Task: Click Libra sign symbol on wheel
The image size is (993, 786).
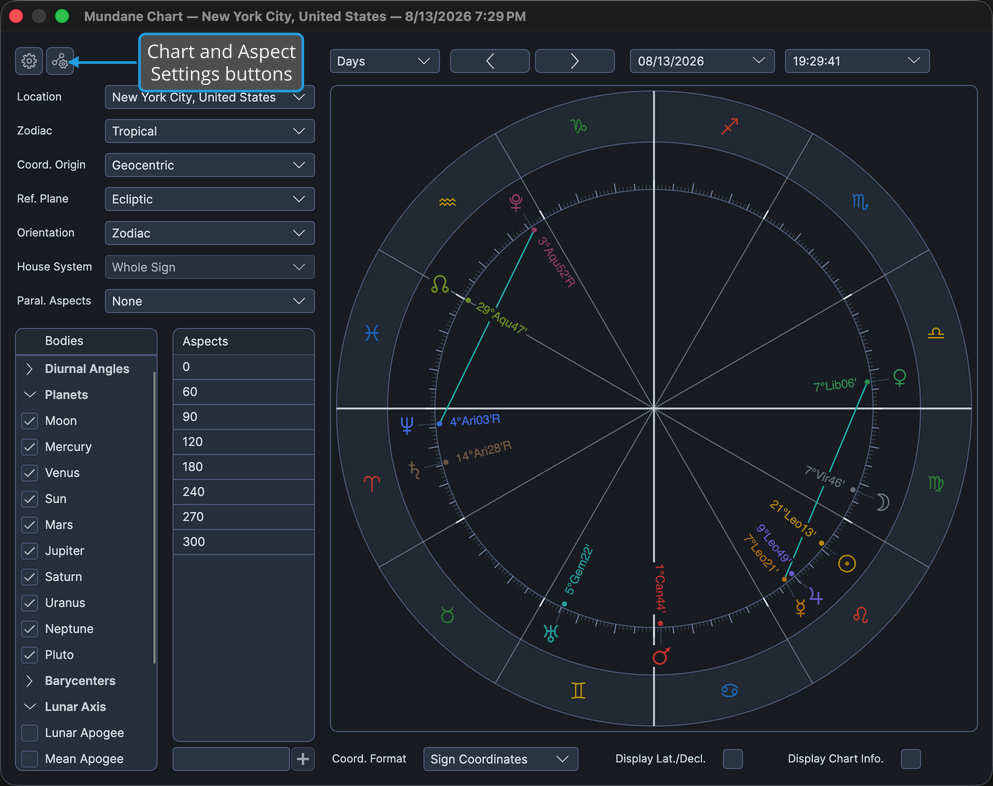Action: 936,333
